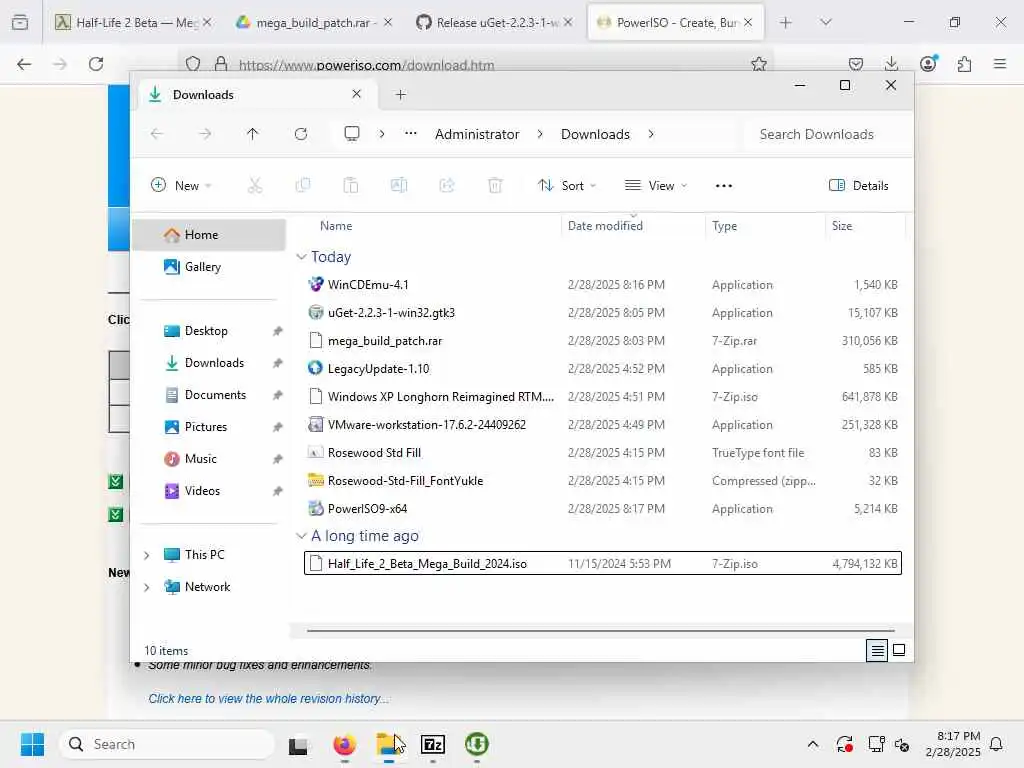Click the Copy icon in Explorer toolbar

(x=302, y=185)
